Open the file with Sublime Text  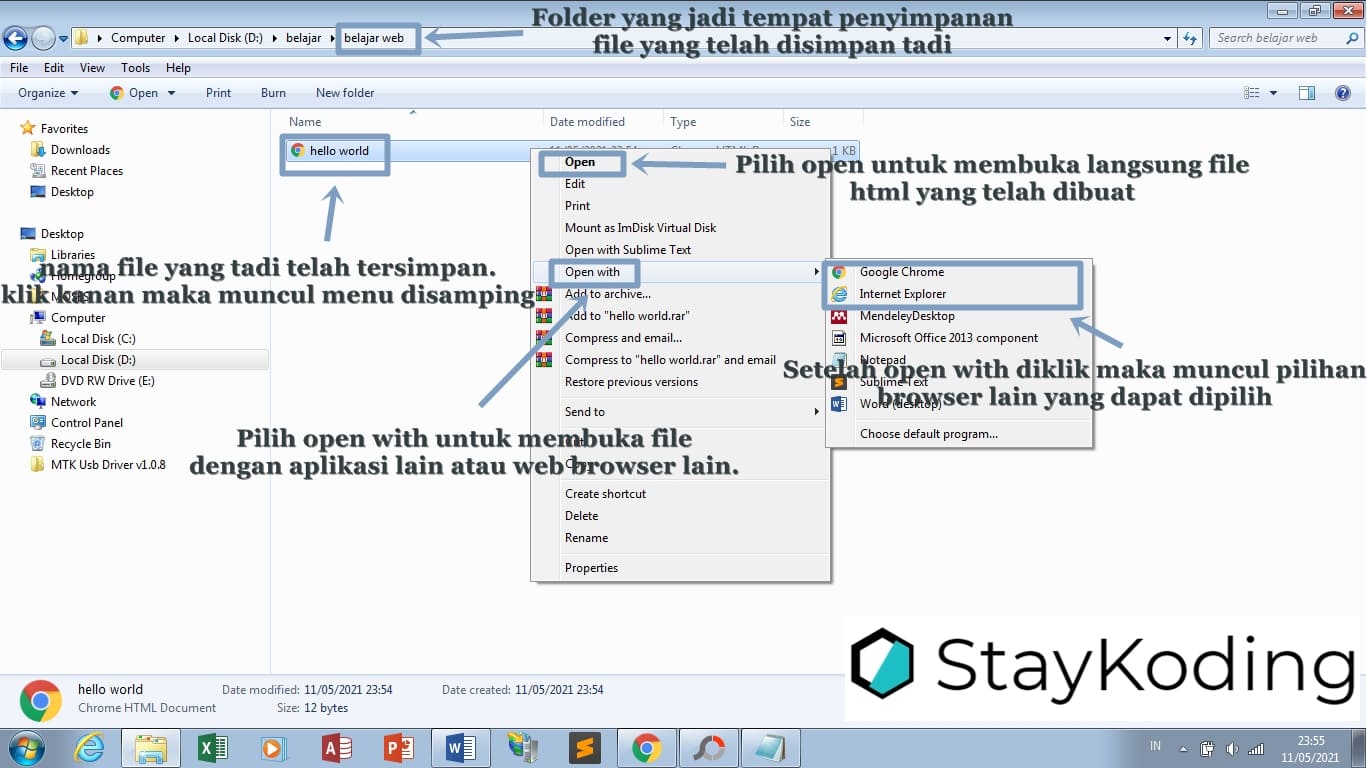pos(893,381)
